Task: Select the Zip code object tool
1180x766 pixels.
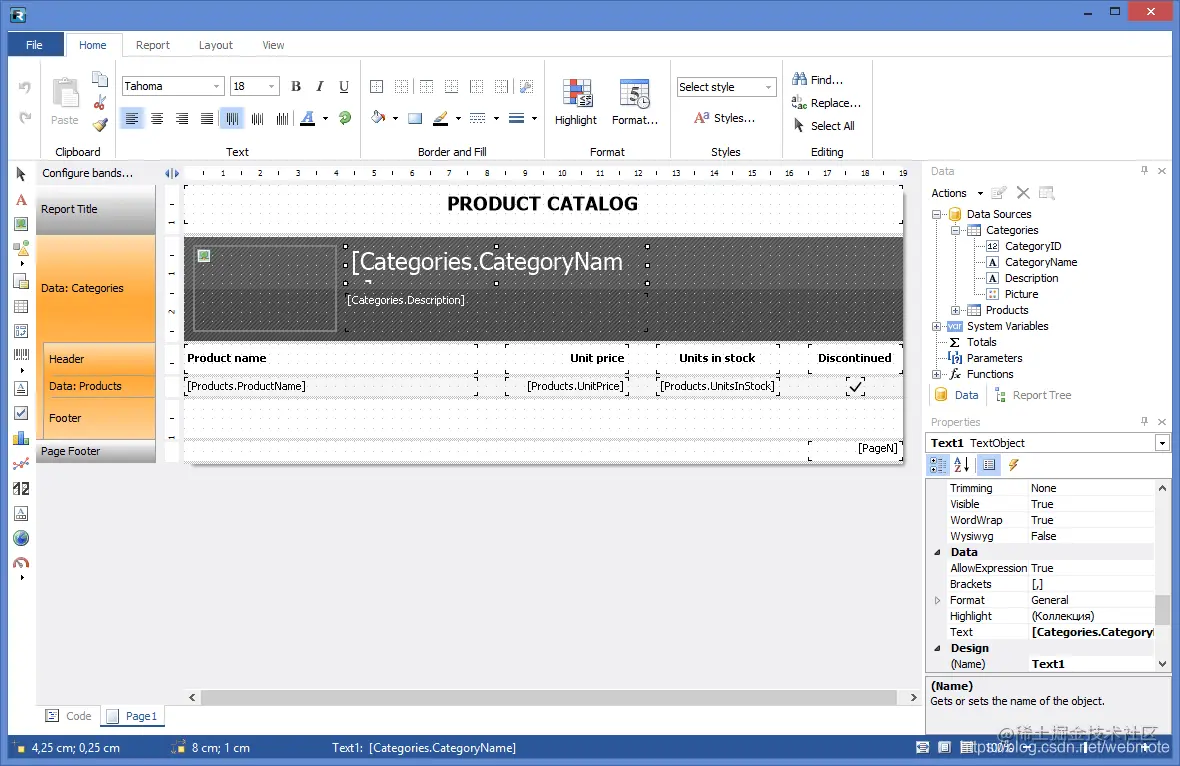Action: (21, 488)
